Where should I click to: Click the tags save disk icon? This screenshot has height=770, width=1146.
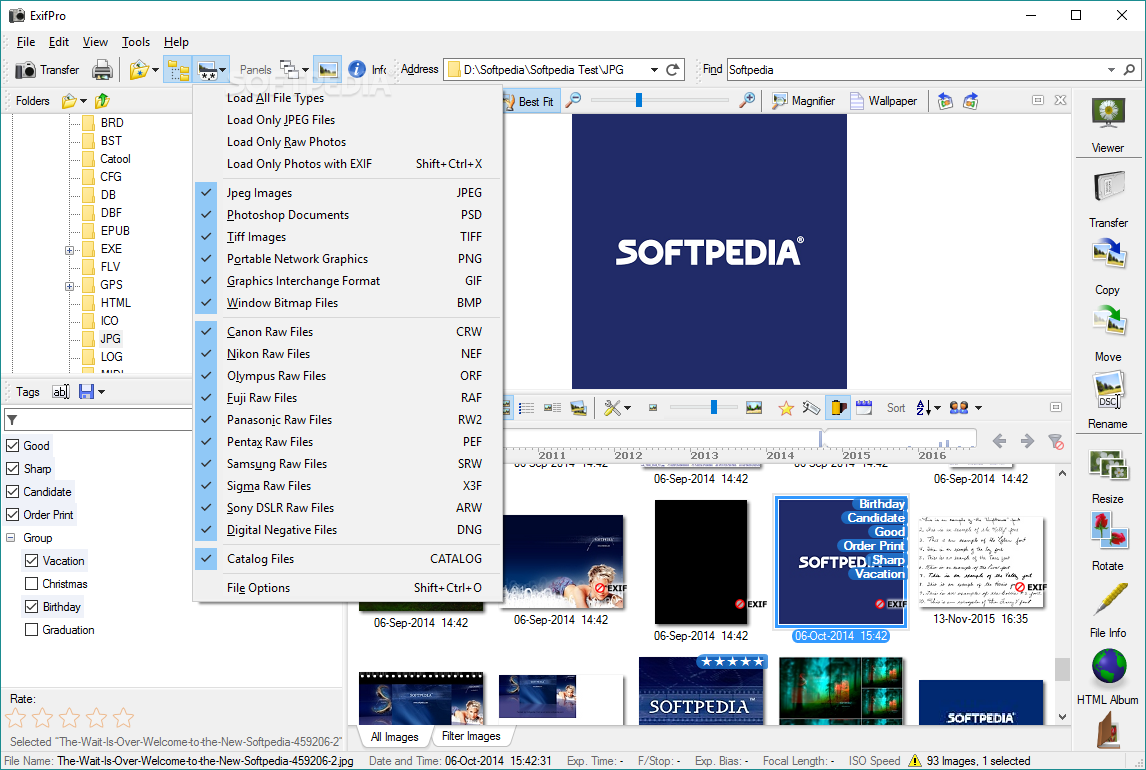86,392
